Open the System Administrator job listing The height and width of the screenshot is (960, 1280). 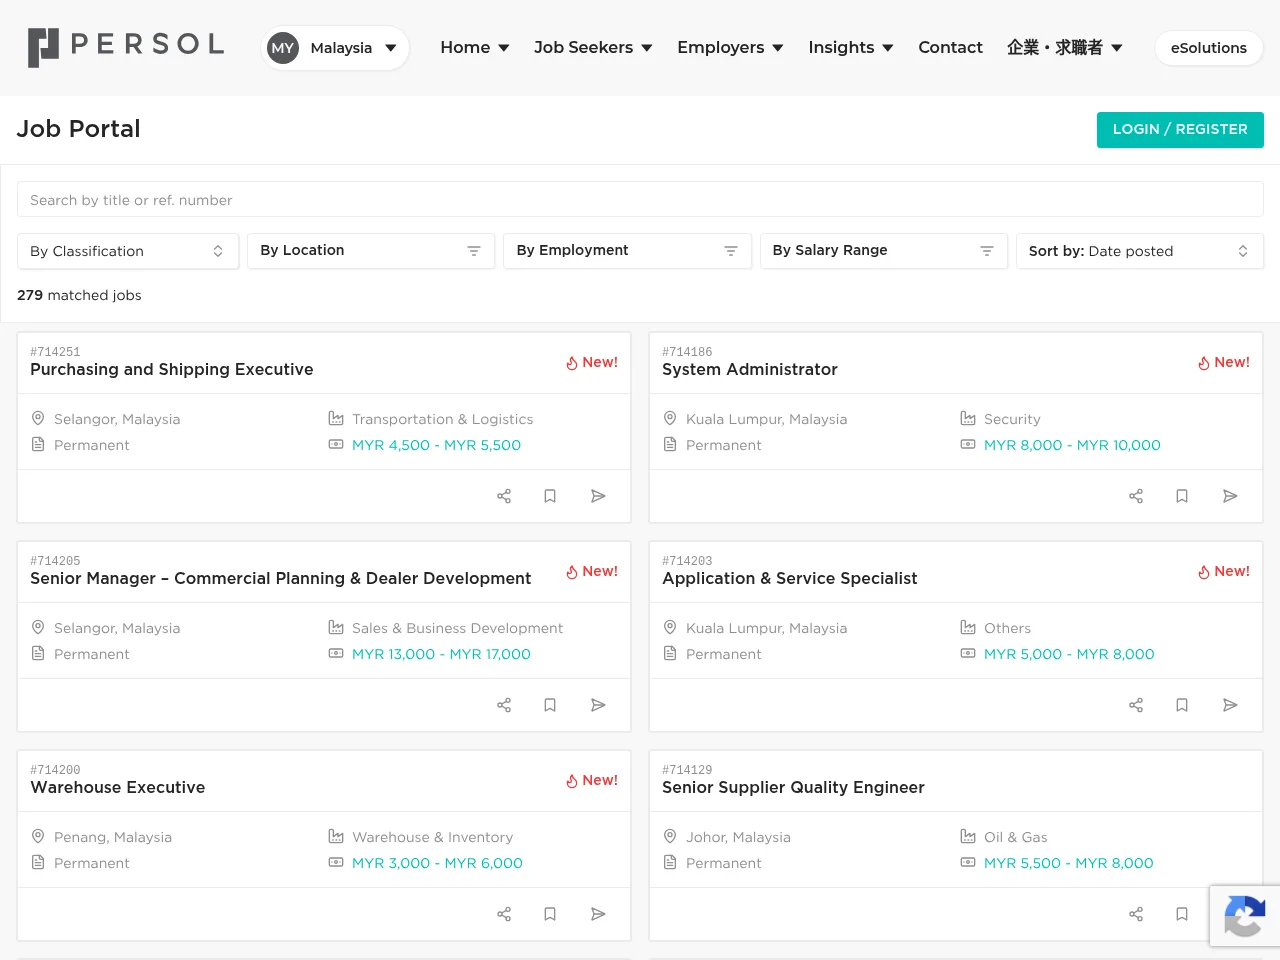(750, 369)
